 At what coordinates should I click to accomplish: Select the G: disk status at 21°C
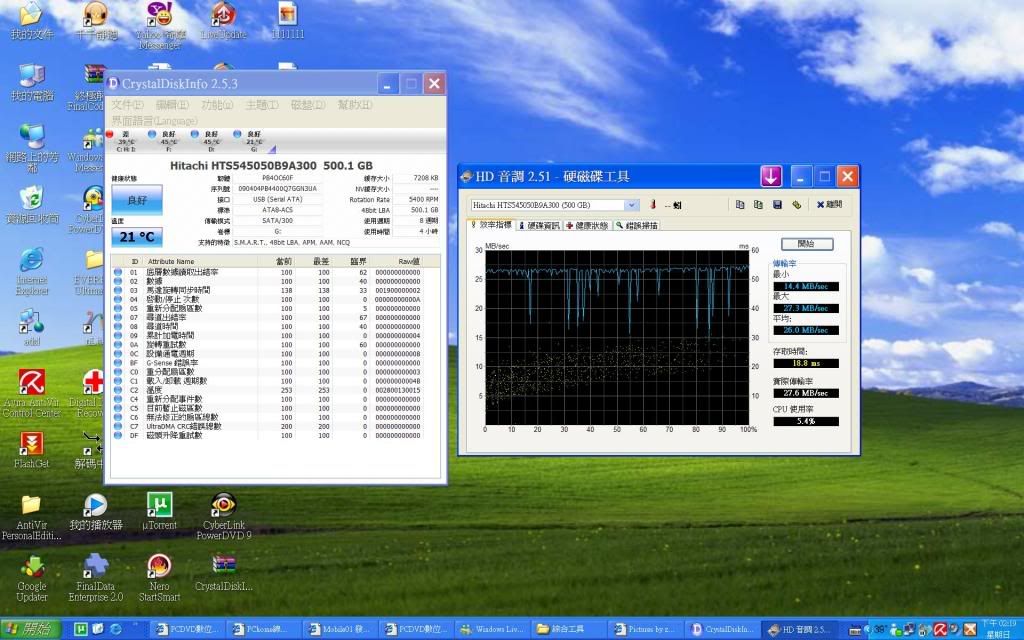(250, 141)
